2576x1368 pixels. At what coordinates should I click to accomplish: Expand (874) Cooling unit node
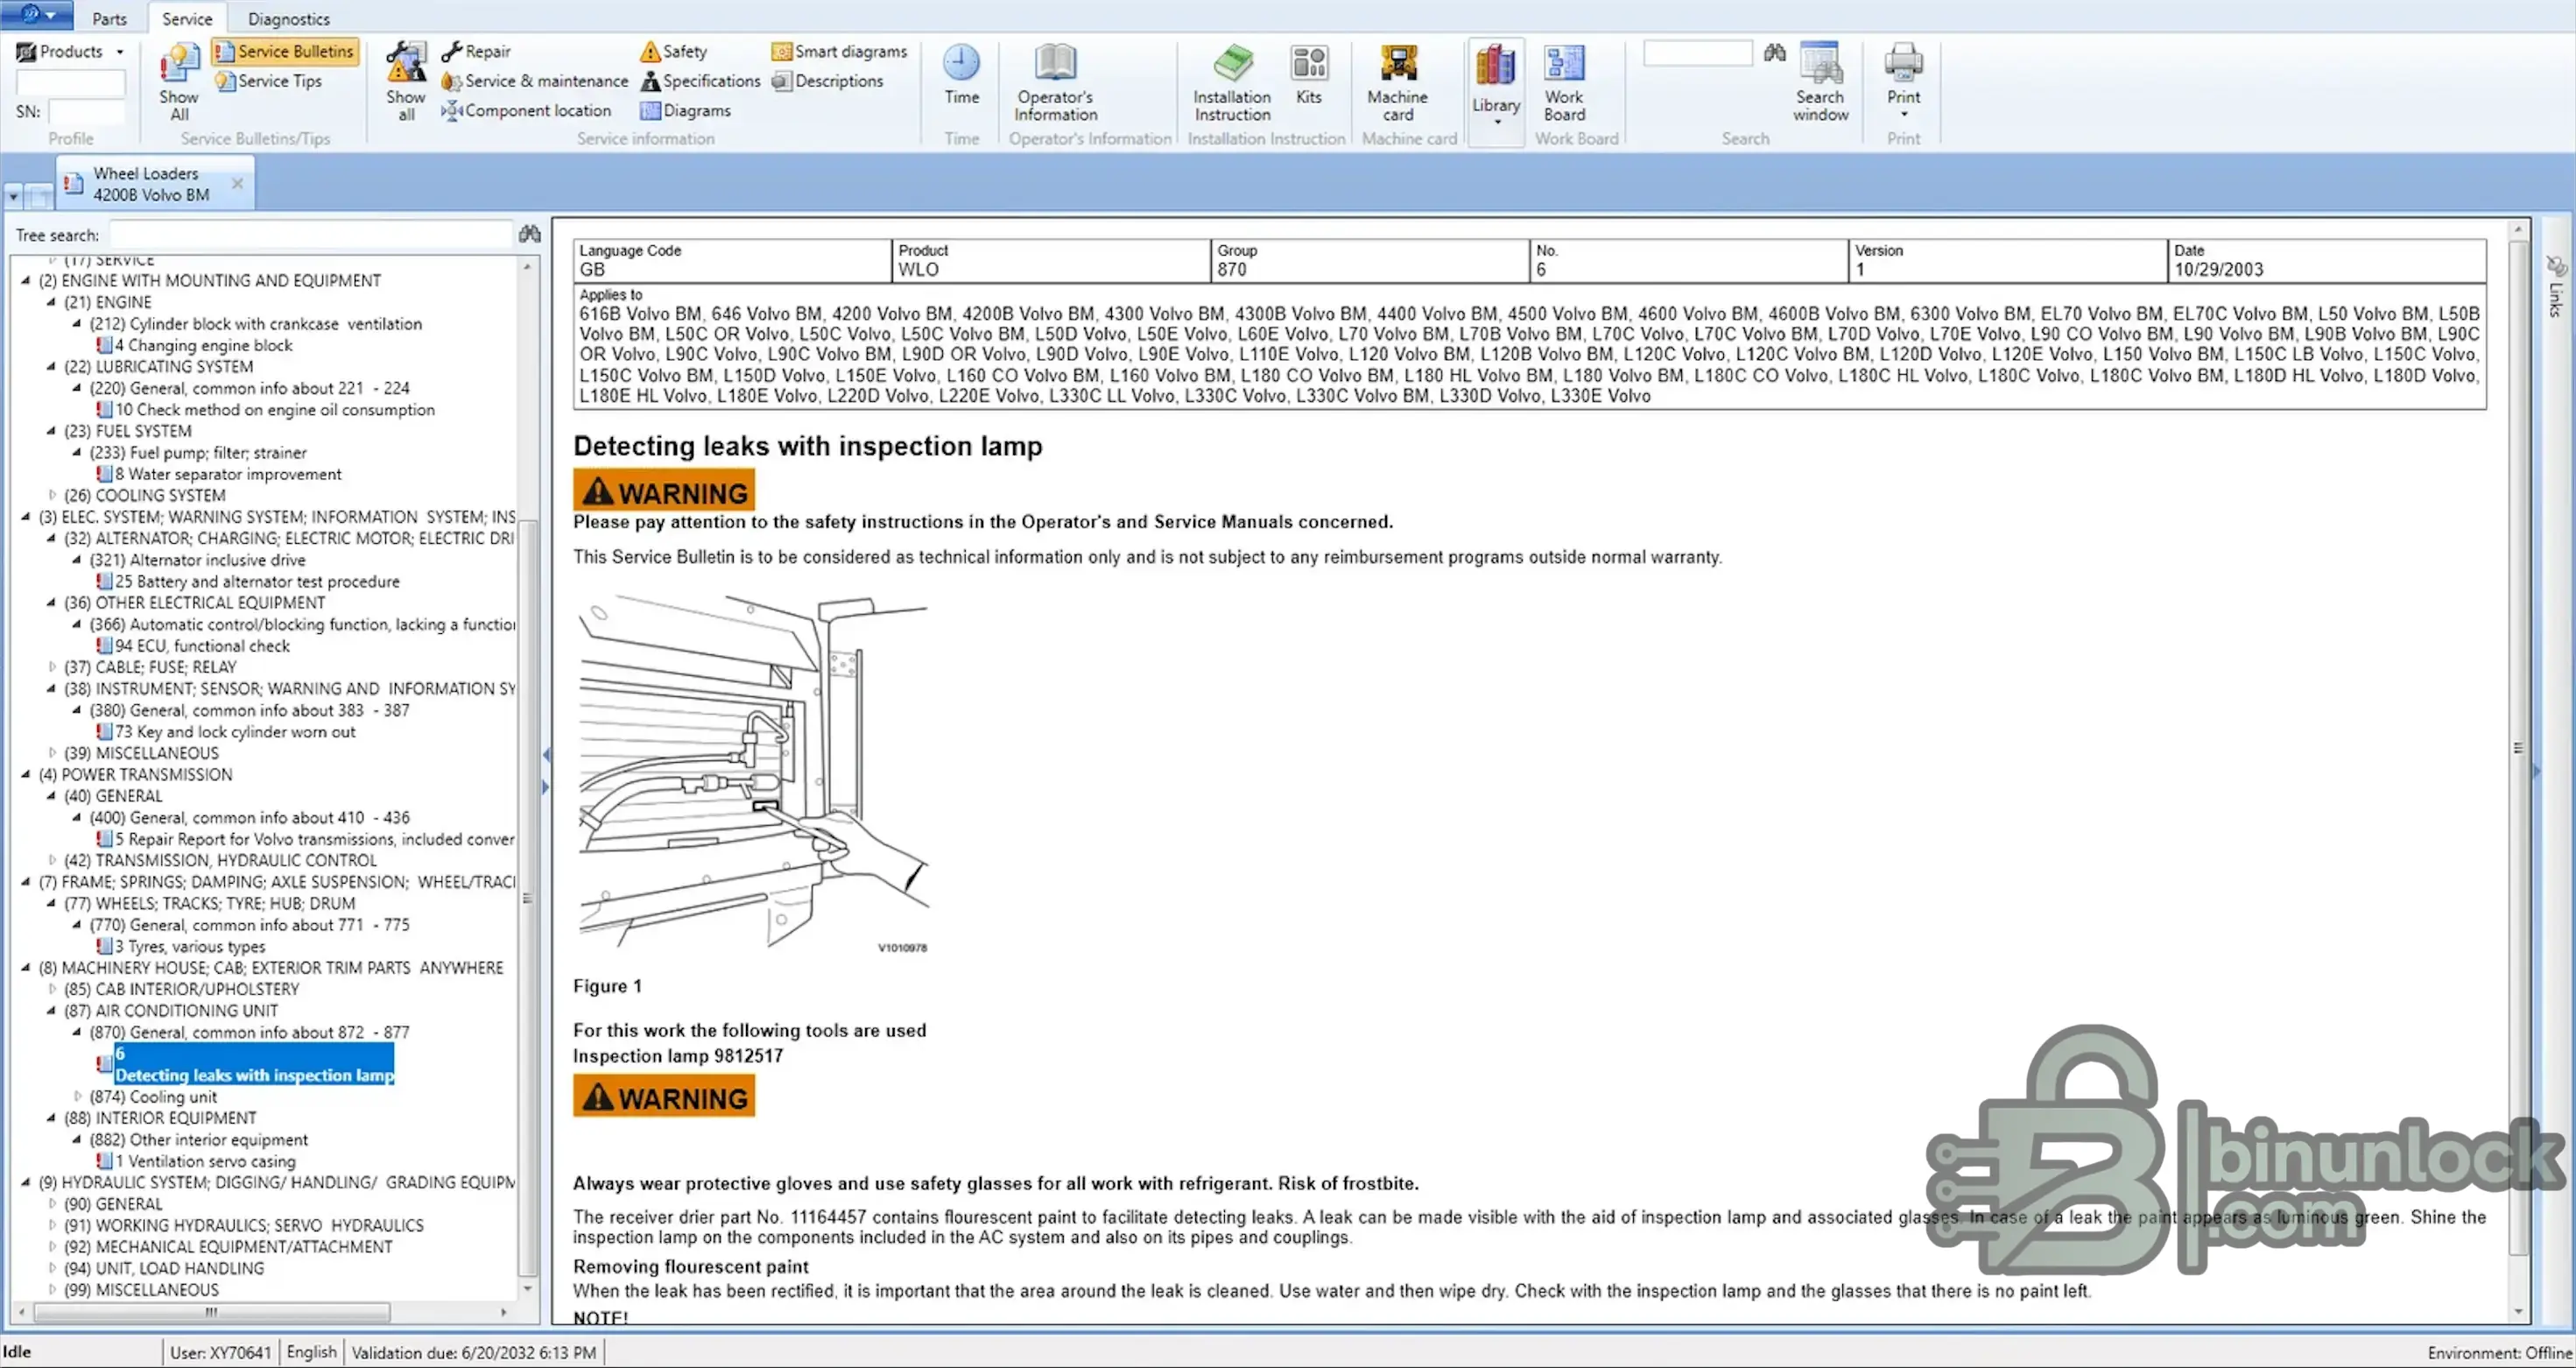pos(77,1096)
